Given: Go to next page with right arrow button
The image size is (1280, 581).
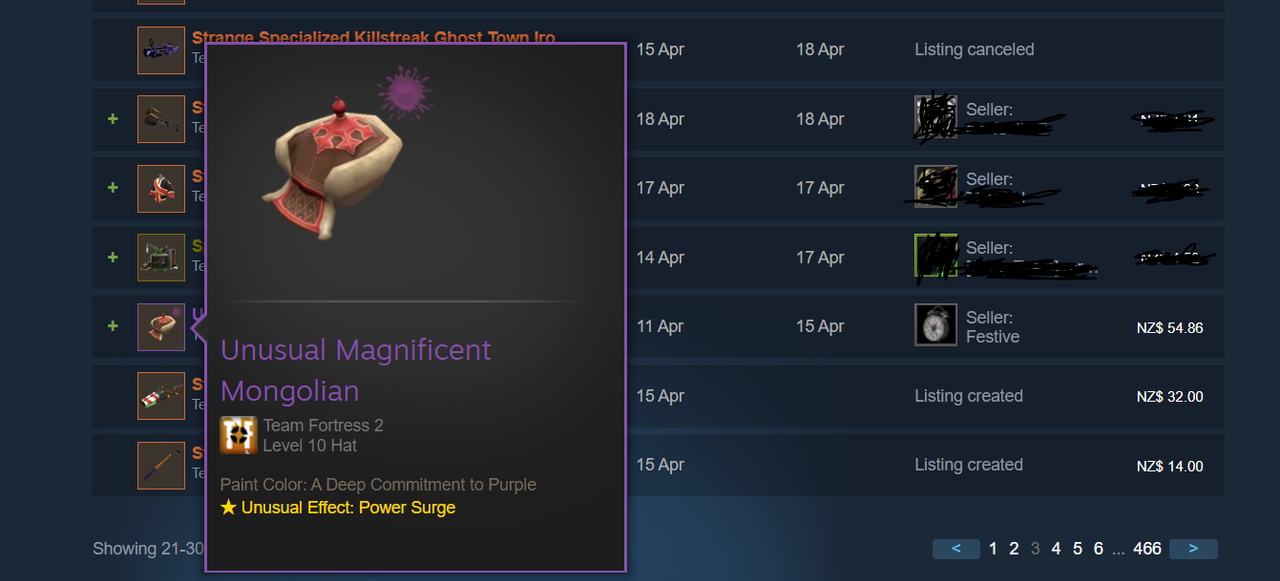Looking at the screenshot, I should [x=1193, y=548].
